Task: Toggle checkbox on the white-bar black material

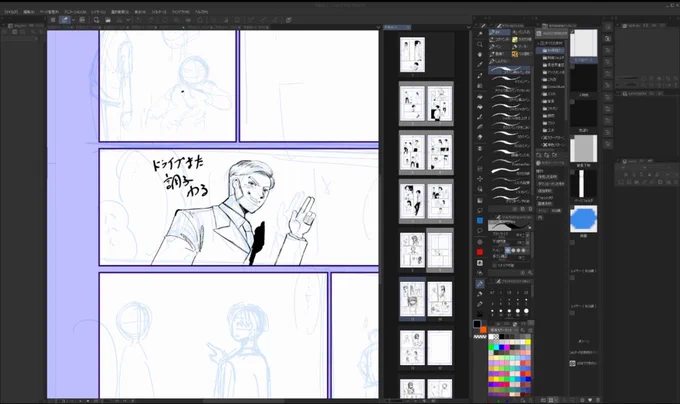Action: point(572,172)
